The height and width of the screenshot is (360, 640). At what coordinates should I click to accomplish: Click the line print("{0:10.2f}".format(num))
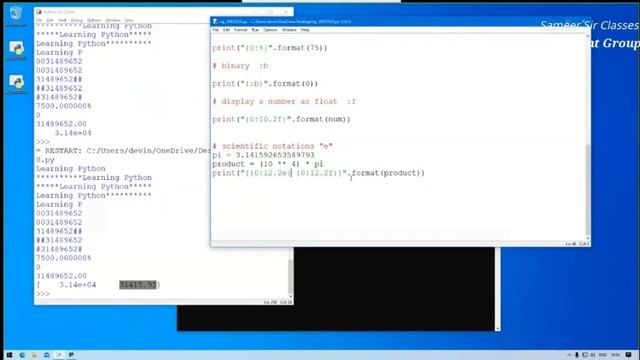click(281, 120)
